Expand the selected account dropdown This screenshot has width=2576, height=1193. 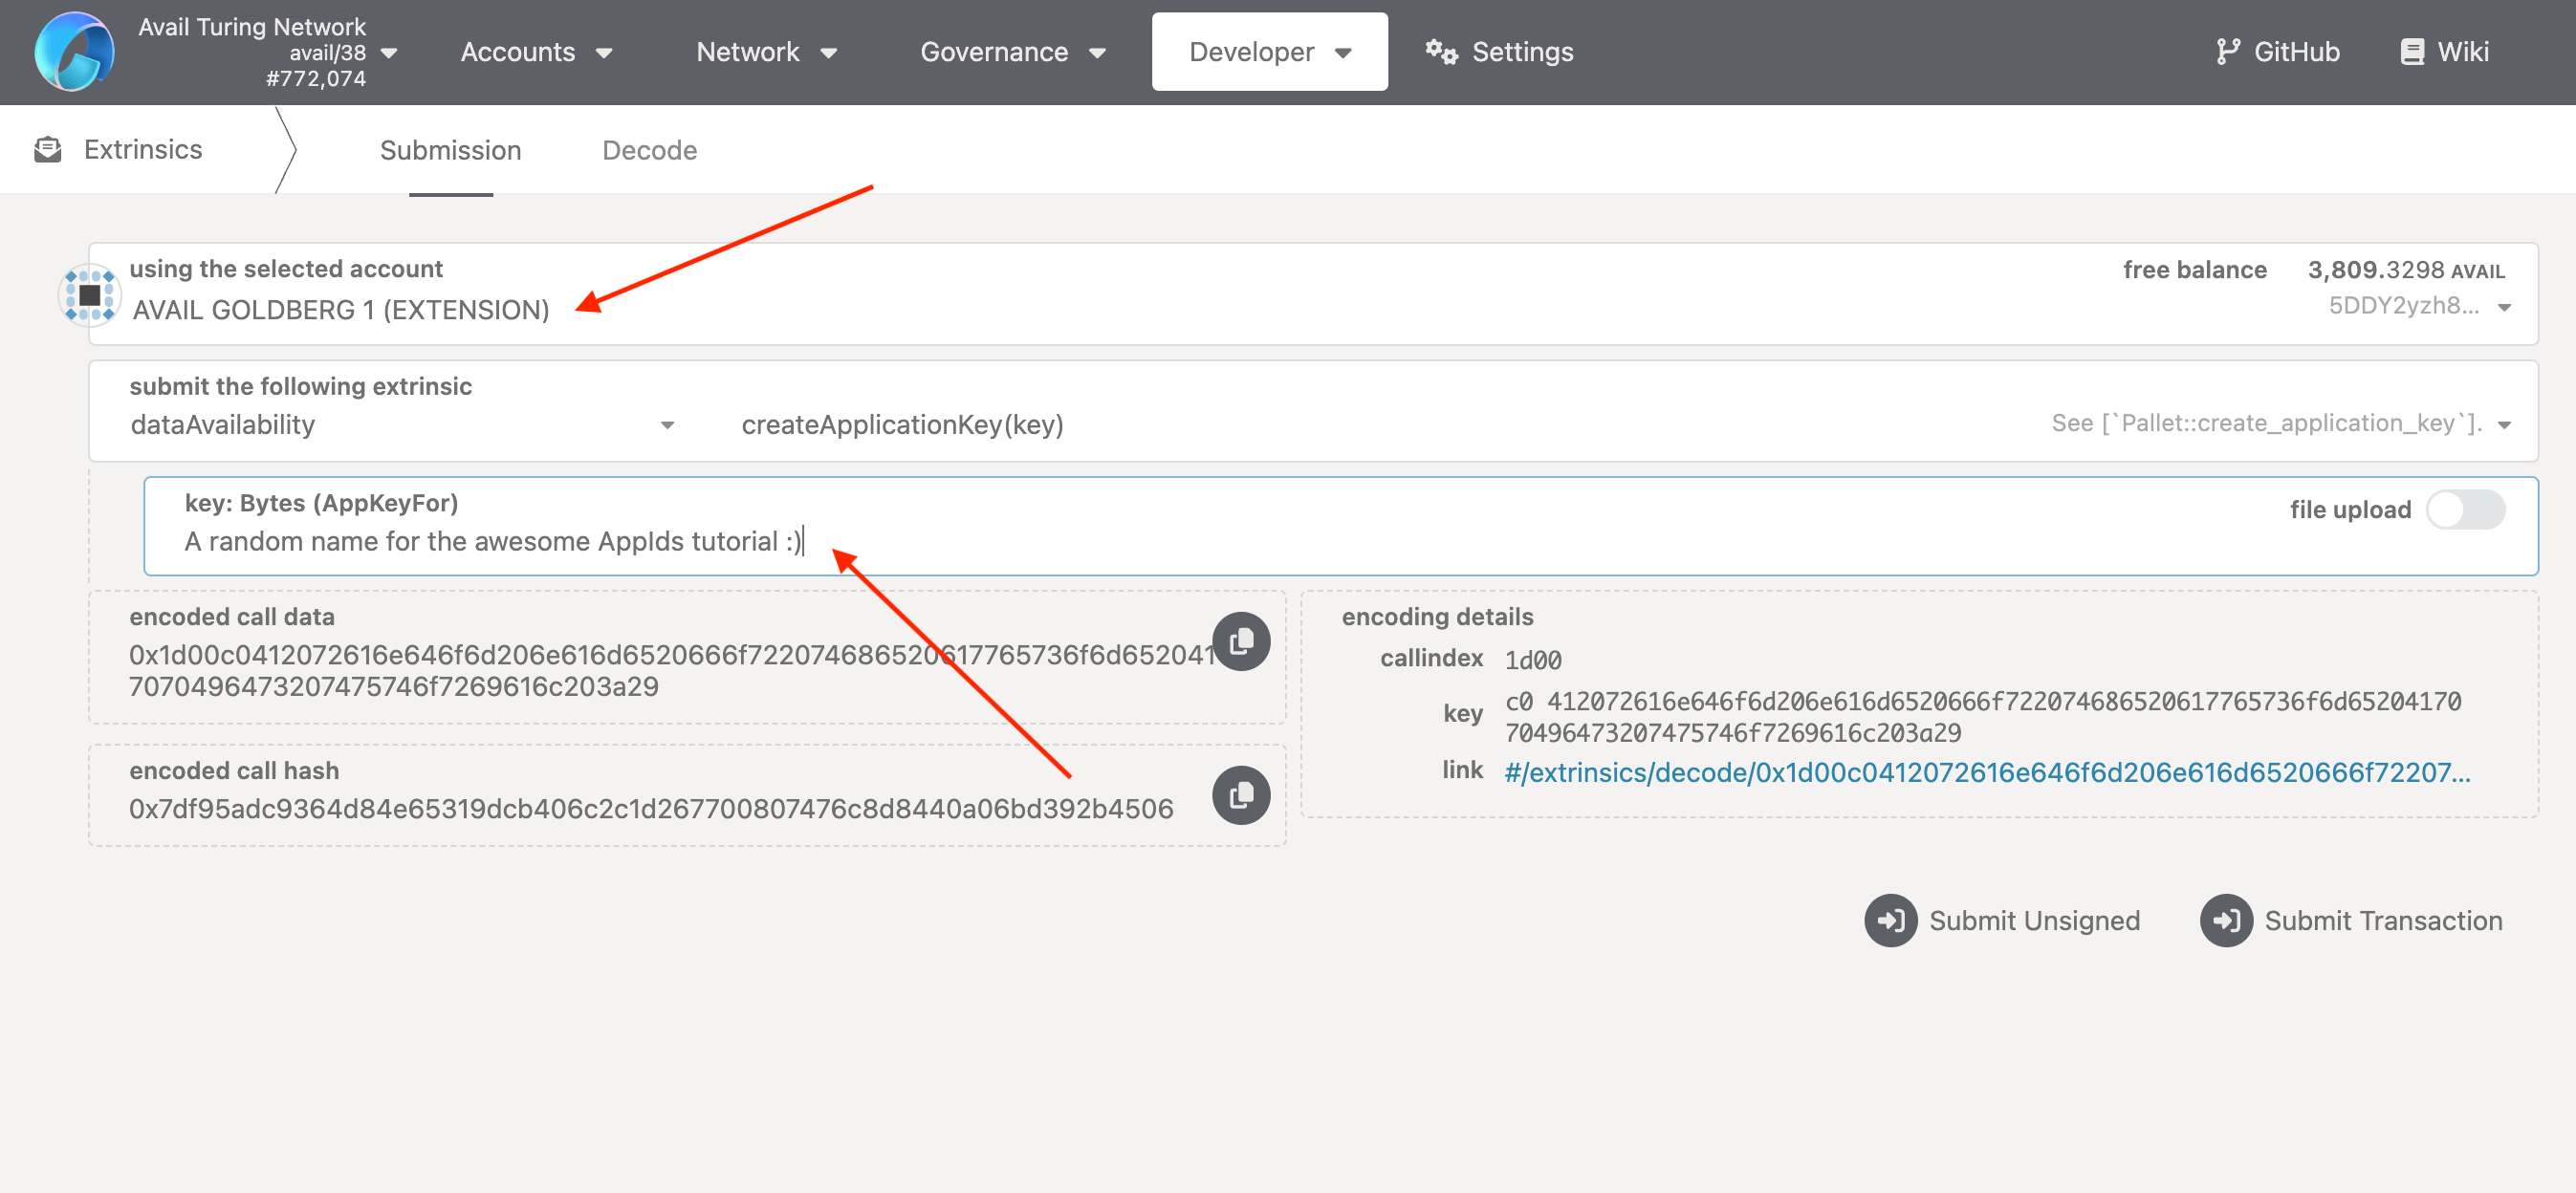[2503, 308]
